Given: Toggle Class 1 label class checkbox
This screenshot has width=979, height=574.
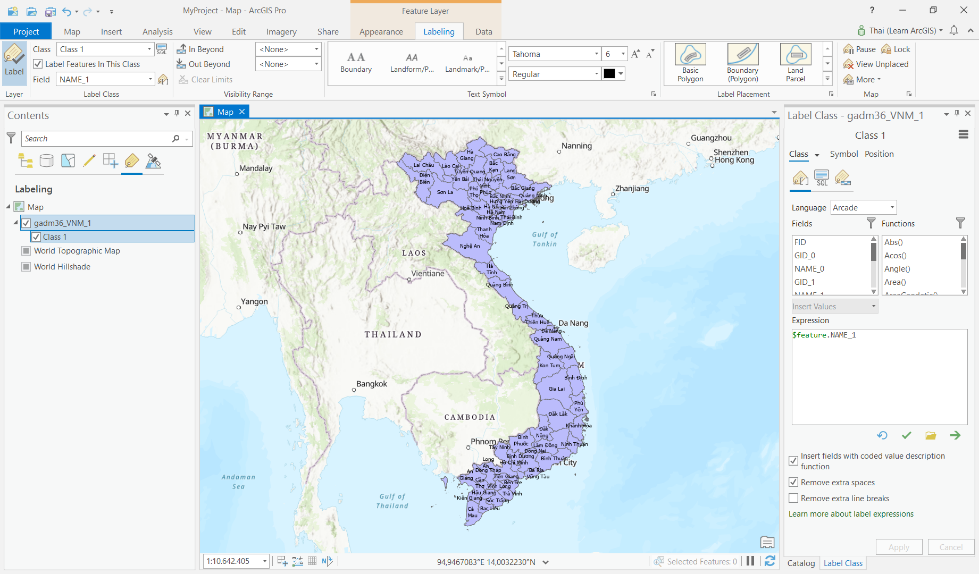Looking at the screenshot, I should [x=36, y=237].
